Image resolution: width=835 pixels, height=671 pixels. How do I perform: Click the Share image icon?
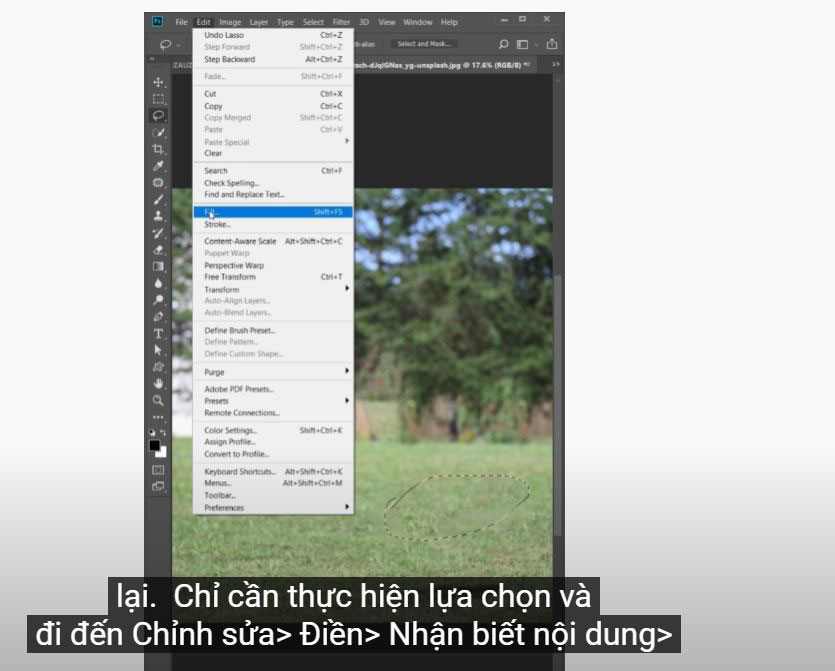[552, 44]
